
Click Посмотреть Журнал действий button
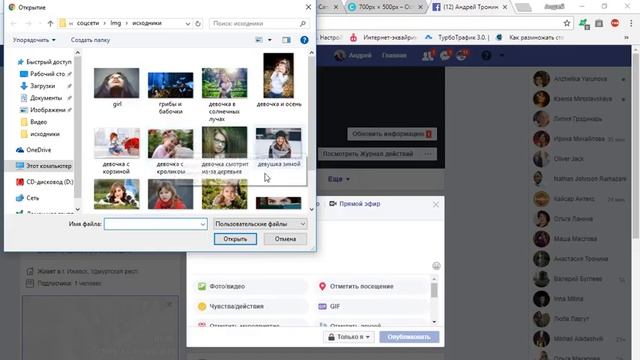click(x=368, y=154)
